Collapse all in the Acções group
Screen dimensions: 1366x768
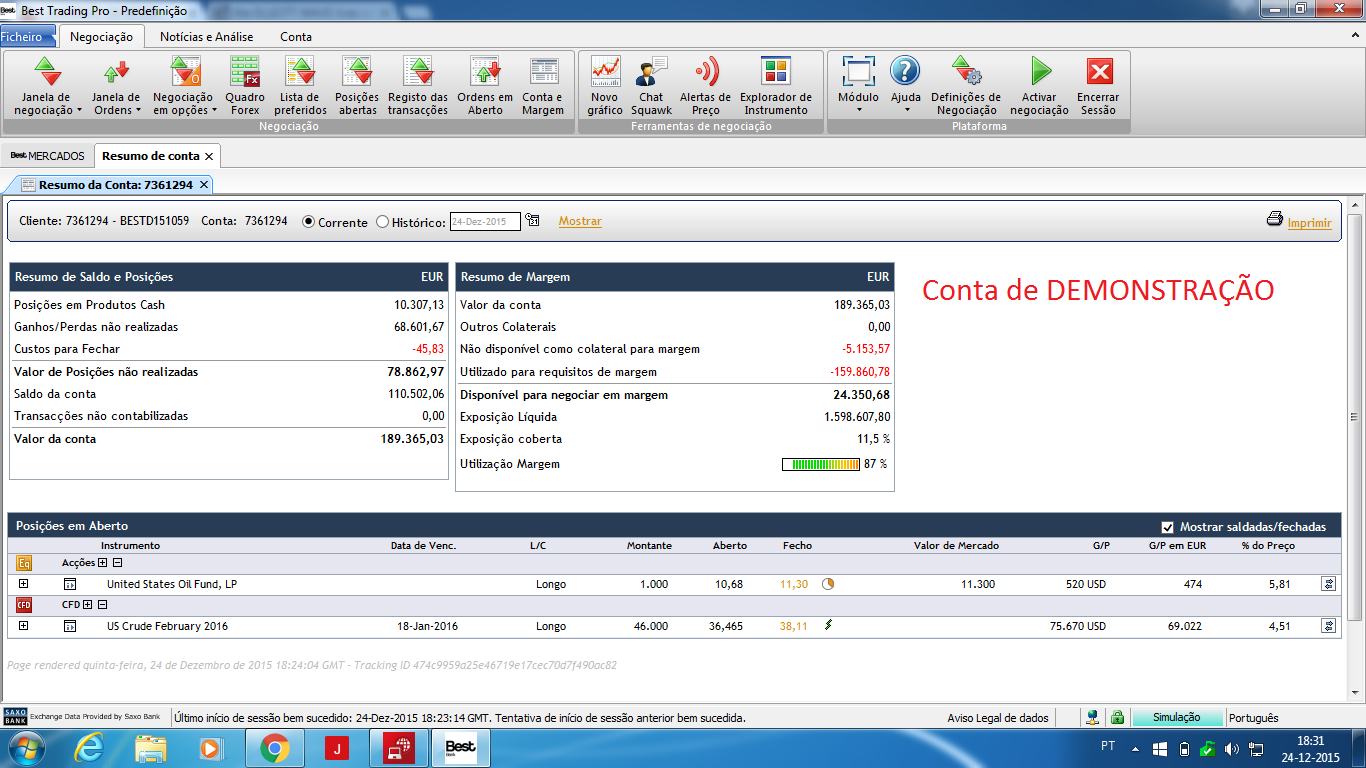pyautogui.click(x=117, y=563)
